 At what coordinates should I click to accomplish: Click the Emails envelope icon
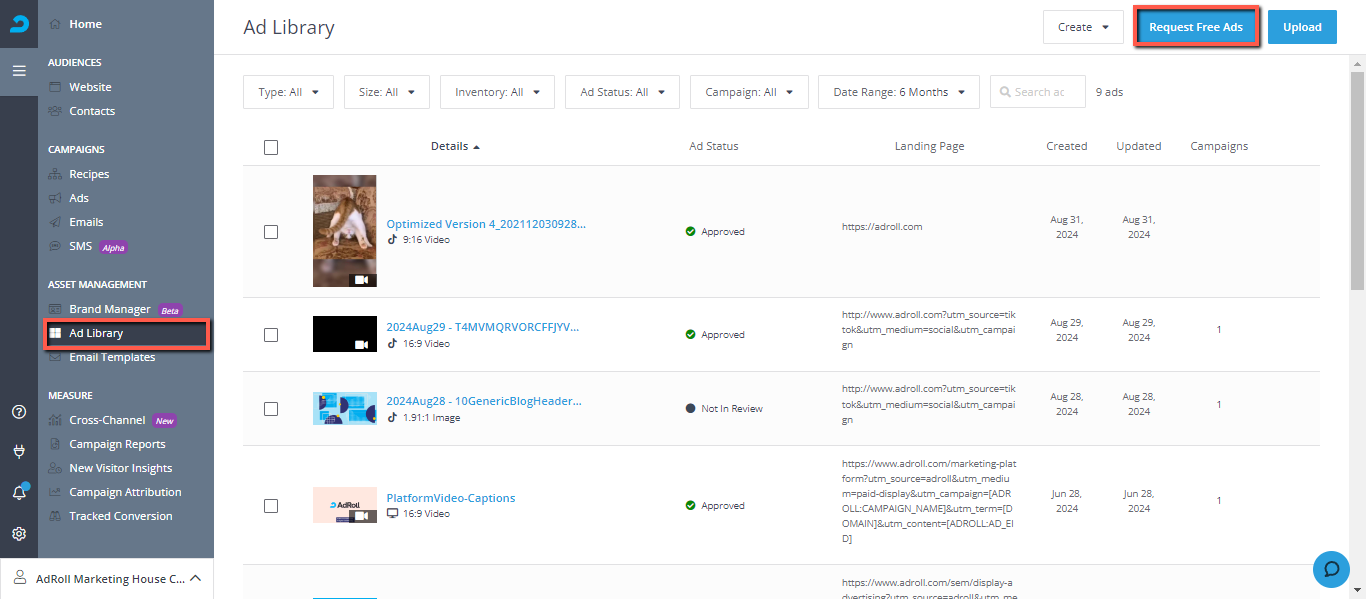point(55,222)
